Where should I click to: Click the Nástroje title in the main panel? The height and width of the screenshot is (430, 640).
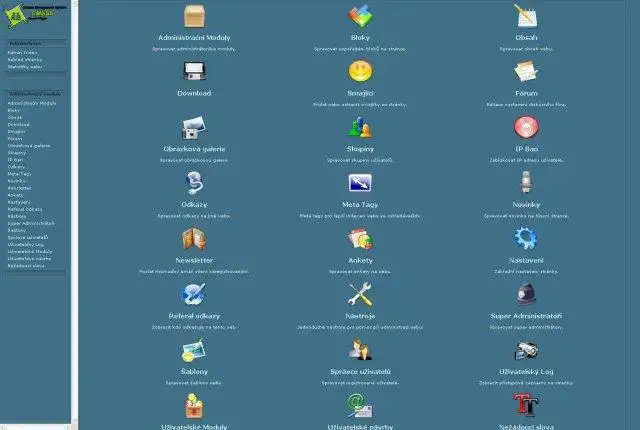coord(360,316)
